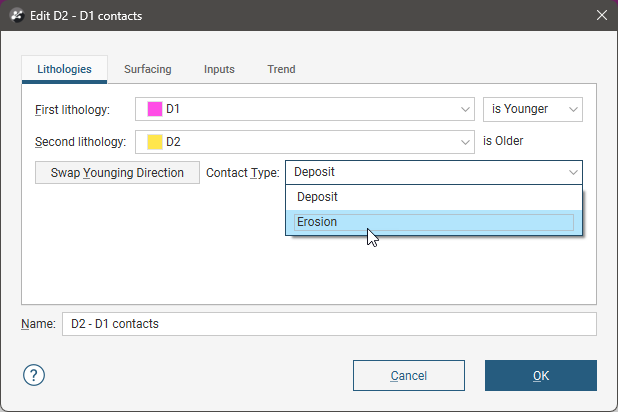618x412 pixels.
Task: Collapse the Contact Type combo box
Action: pyautogui.click(x=433, y=173)
